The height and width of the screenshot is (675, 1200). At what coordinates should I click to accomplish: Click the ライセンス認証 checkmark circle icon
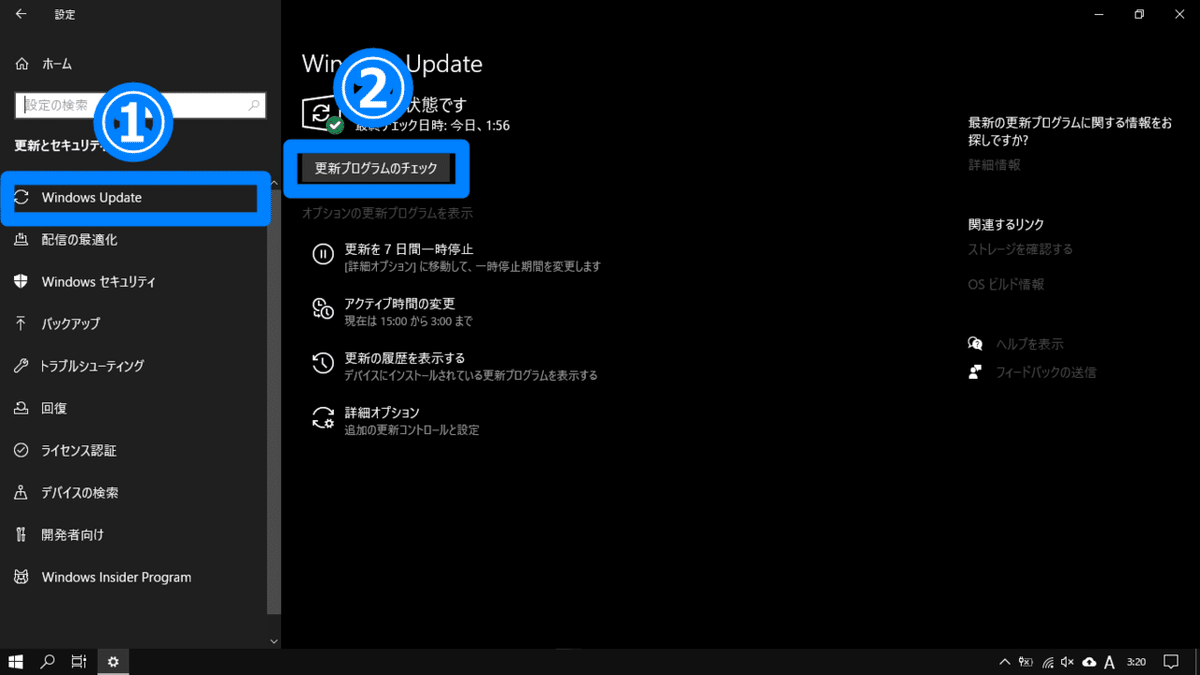click(21, 450)
